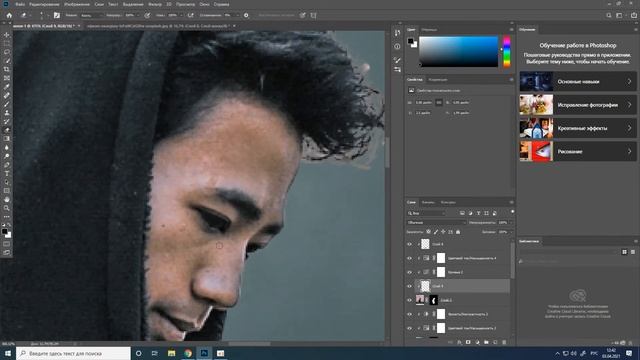The image size is (640, 360).
Task: Select the Dodge tool
Action: pyautogui.click(x=7, y=156)
